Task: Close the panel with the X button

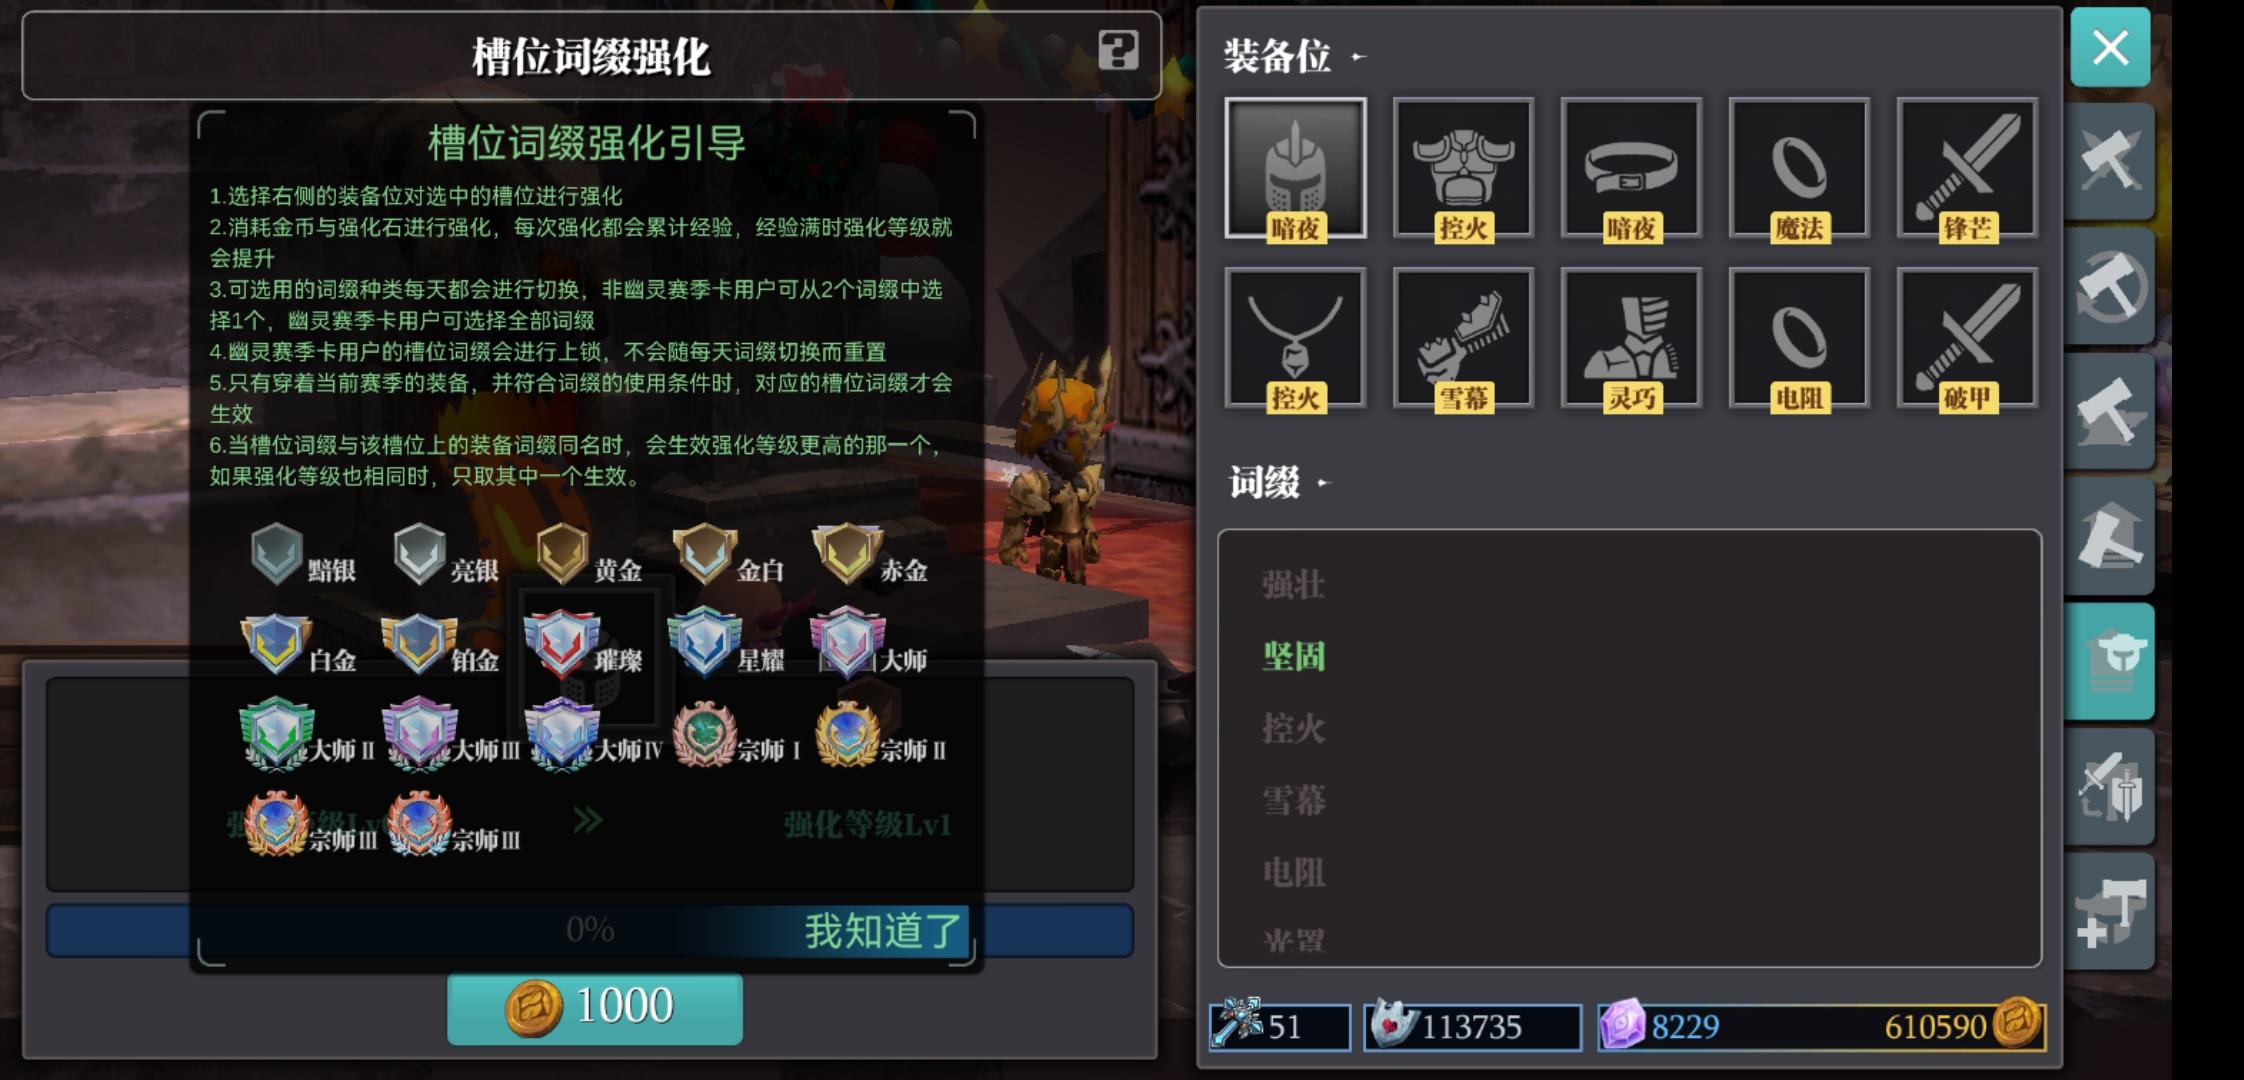Action: coord(2111,47)
